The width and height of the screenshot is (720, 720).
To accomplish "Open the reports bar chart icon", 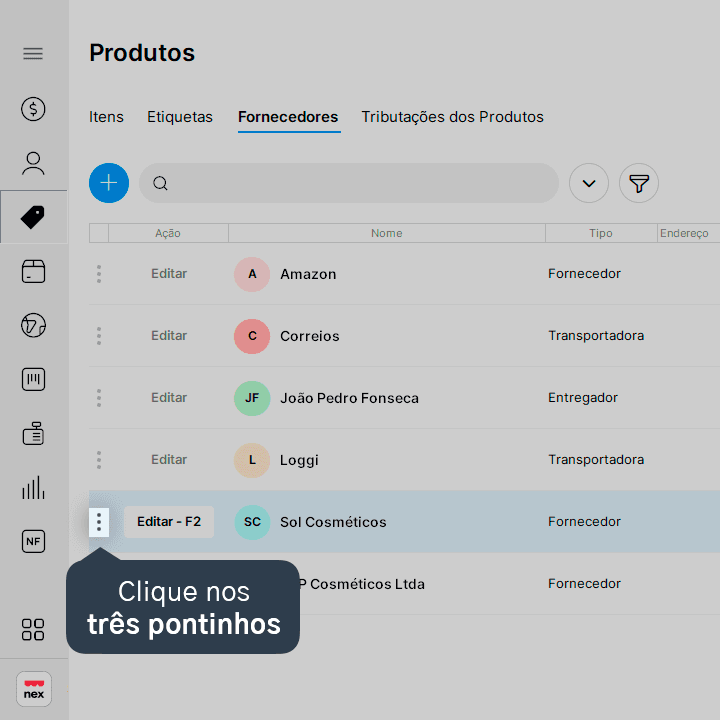I will [33, 487].
